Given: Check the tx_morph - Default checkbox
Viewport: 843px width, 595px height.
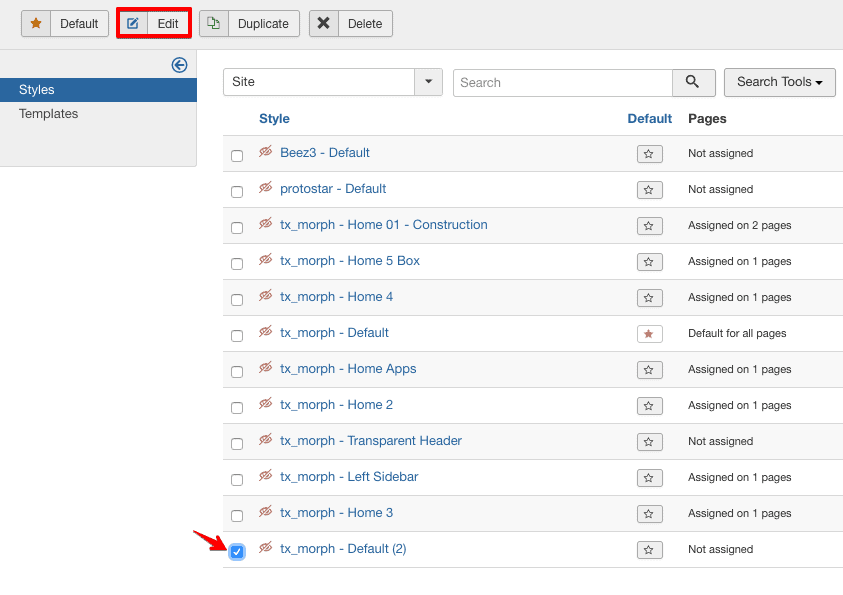Looking at the screenshot, I should click(x=237, y=336).
